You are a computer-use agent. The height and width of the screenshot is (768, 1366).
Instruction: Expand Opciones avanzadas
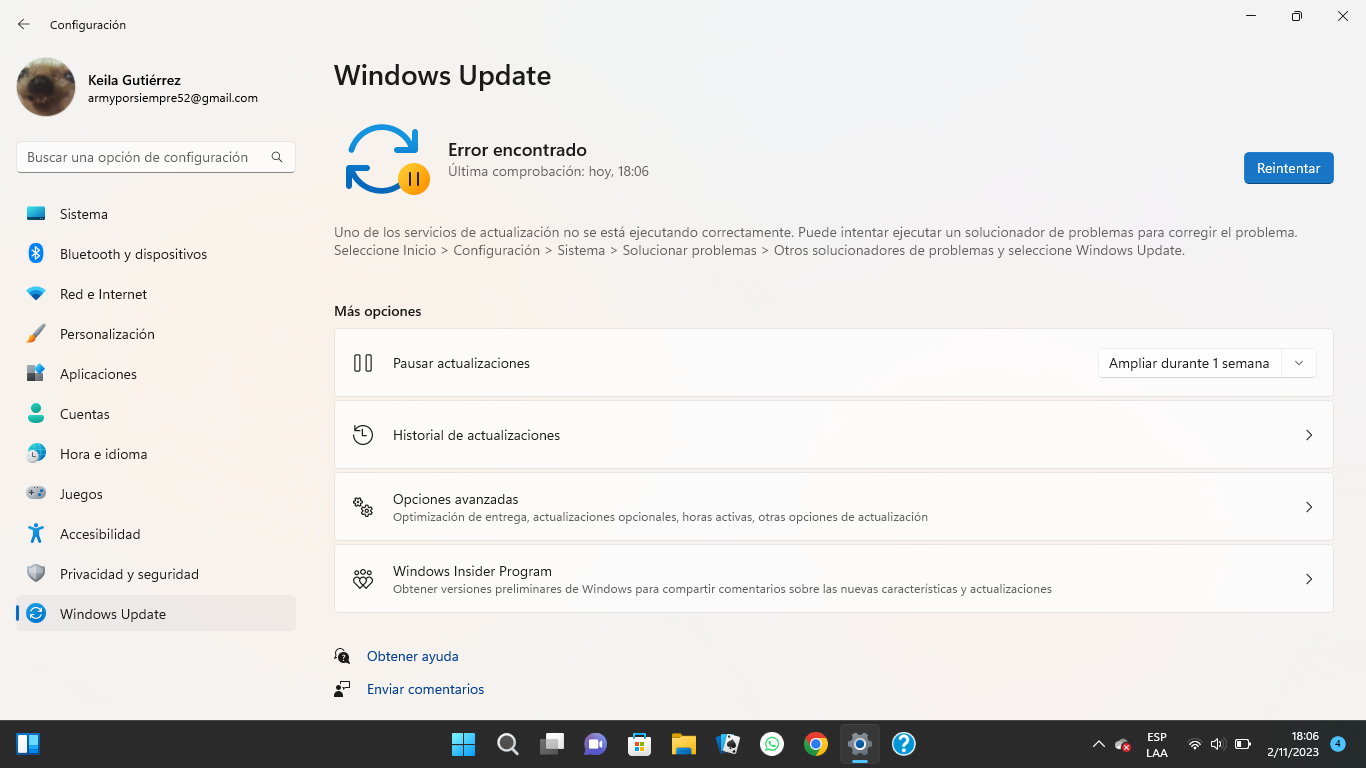[x=834, y=506]
